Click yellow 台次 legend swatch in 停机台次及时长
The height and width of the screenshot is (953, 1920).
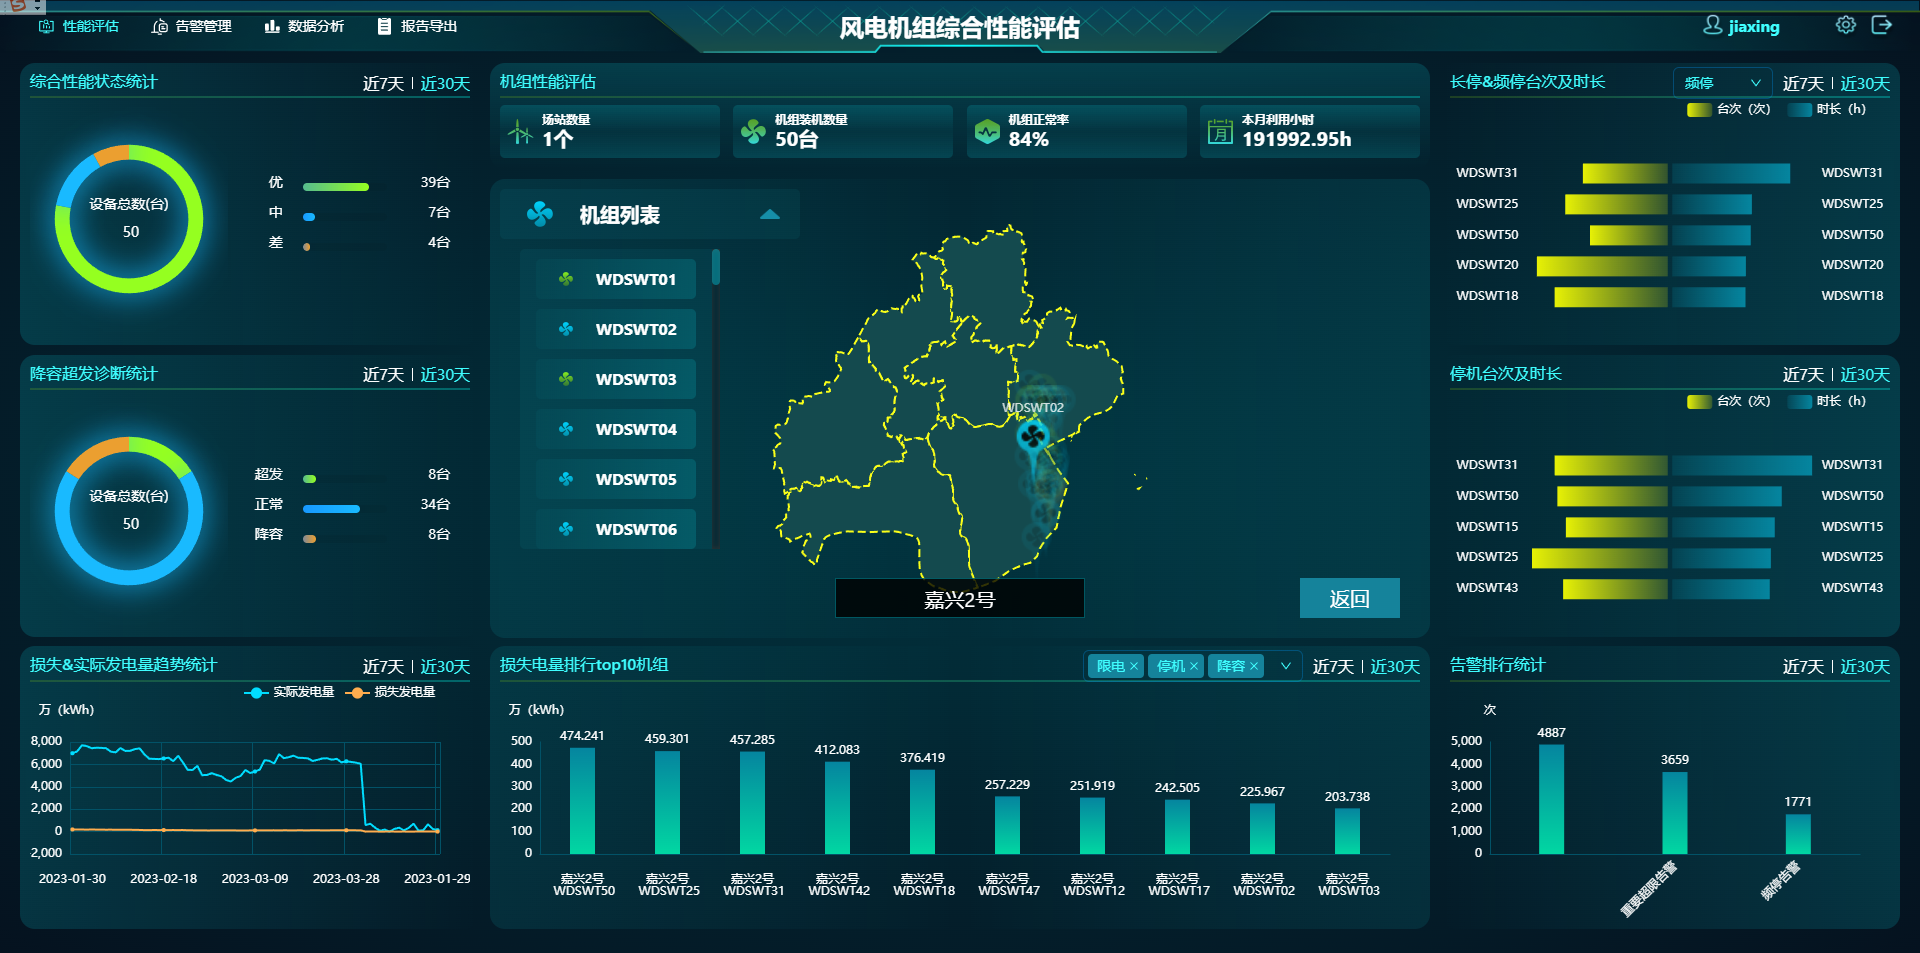pos(1698,401)
